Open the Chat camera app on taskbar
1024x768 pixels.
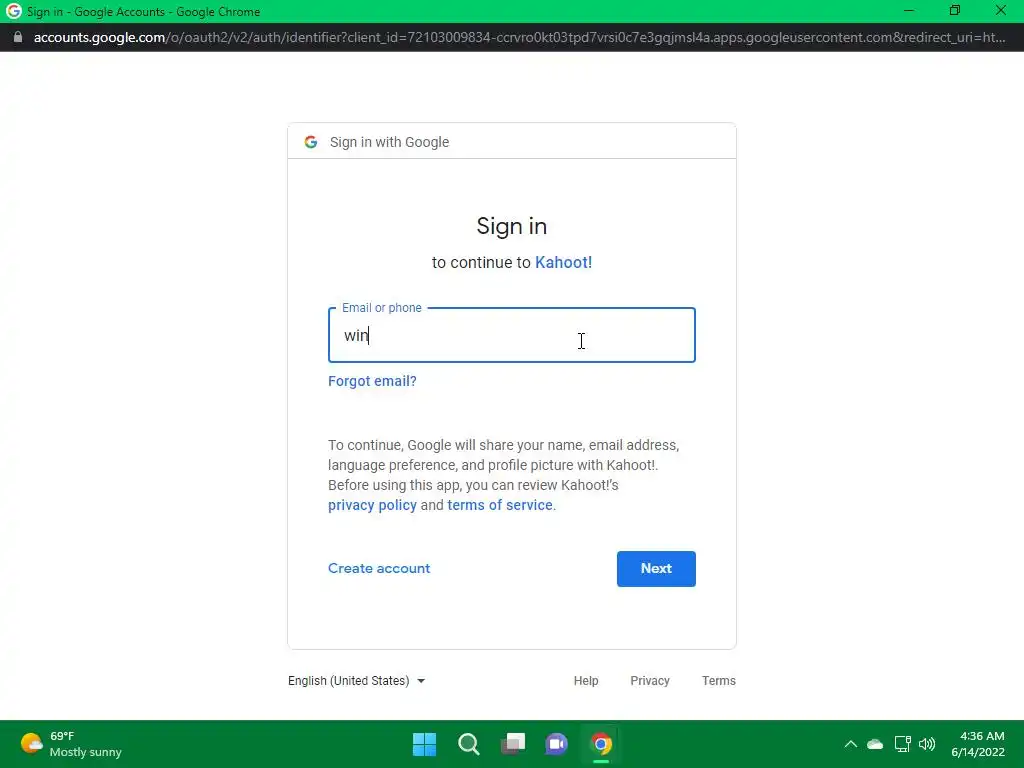pos(556,744)
